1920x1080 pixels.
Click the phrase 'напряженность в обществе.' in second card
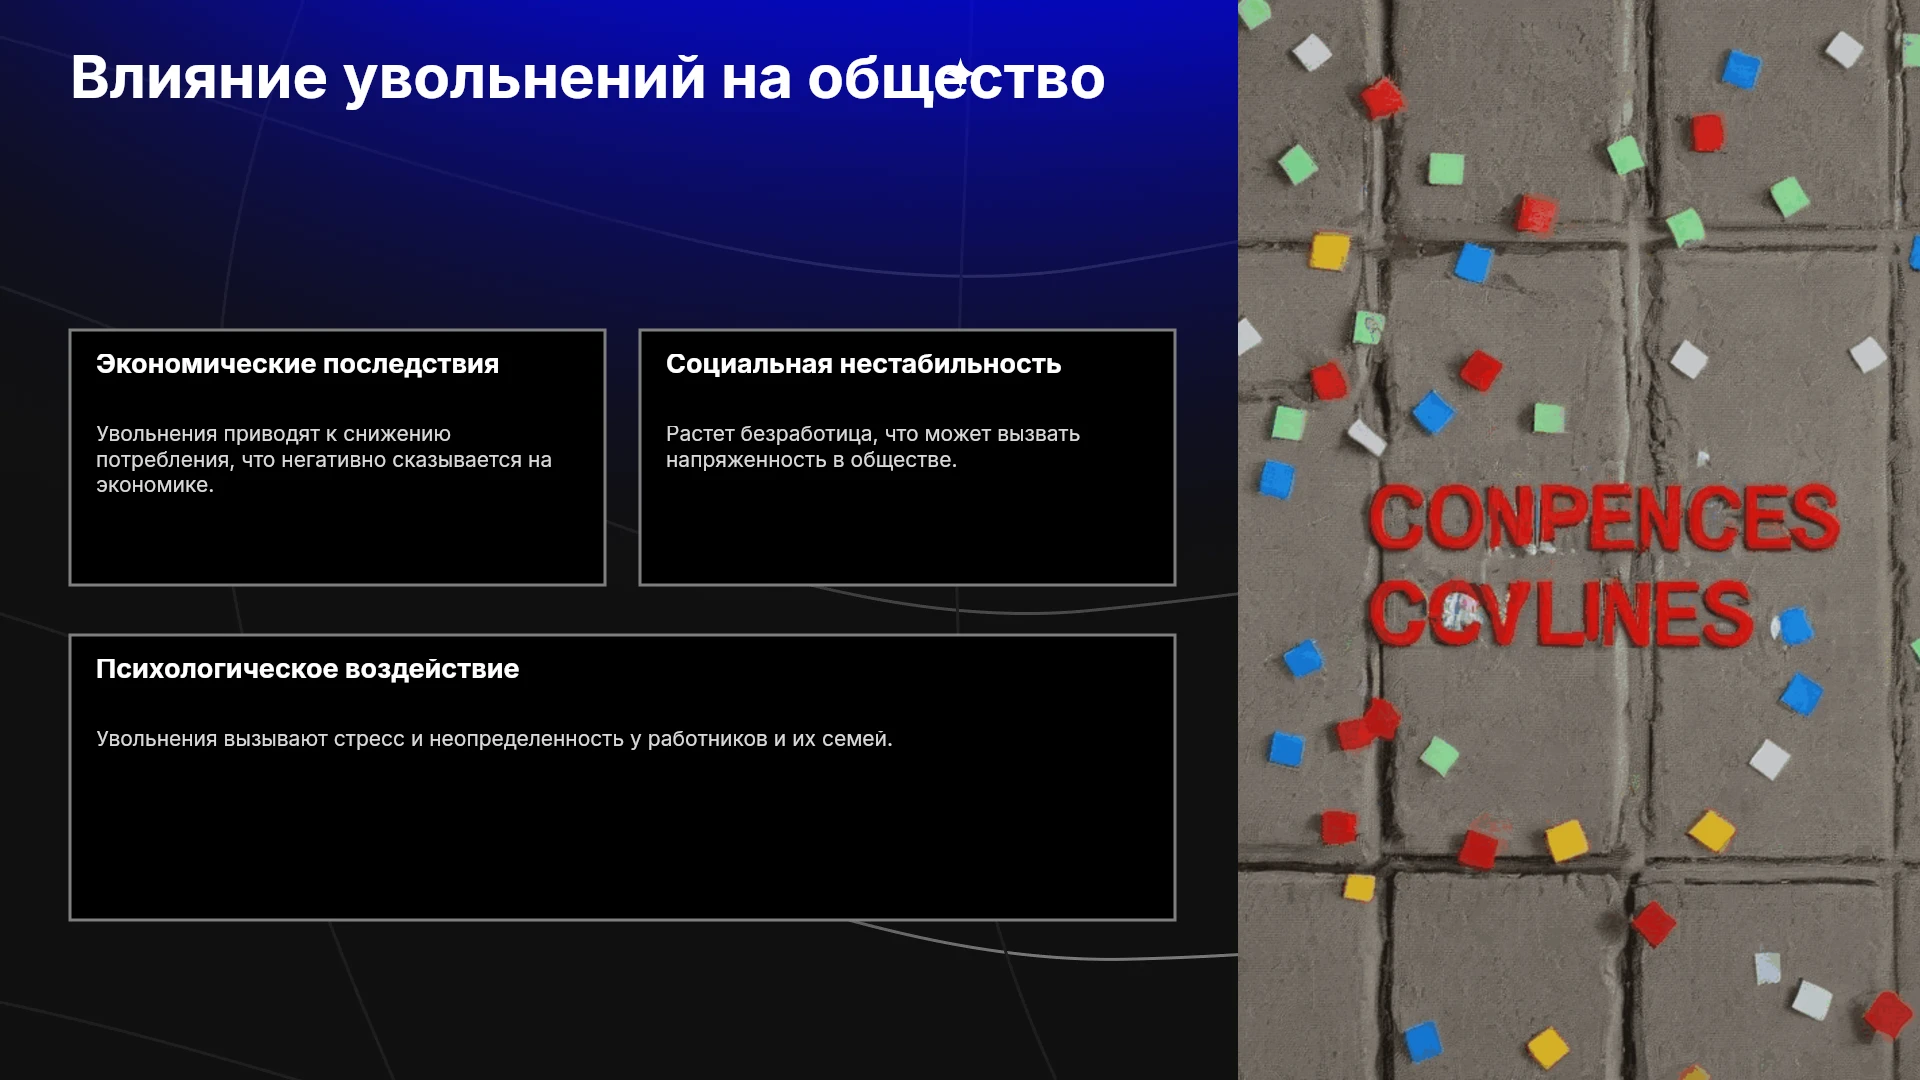tap(811, 460)
